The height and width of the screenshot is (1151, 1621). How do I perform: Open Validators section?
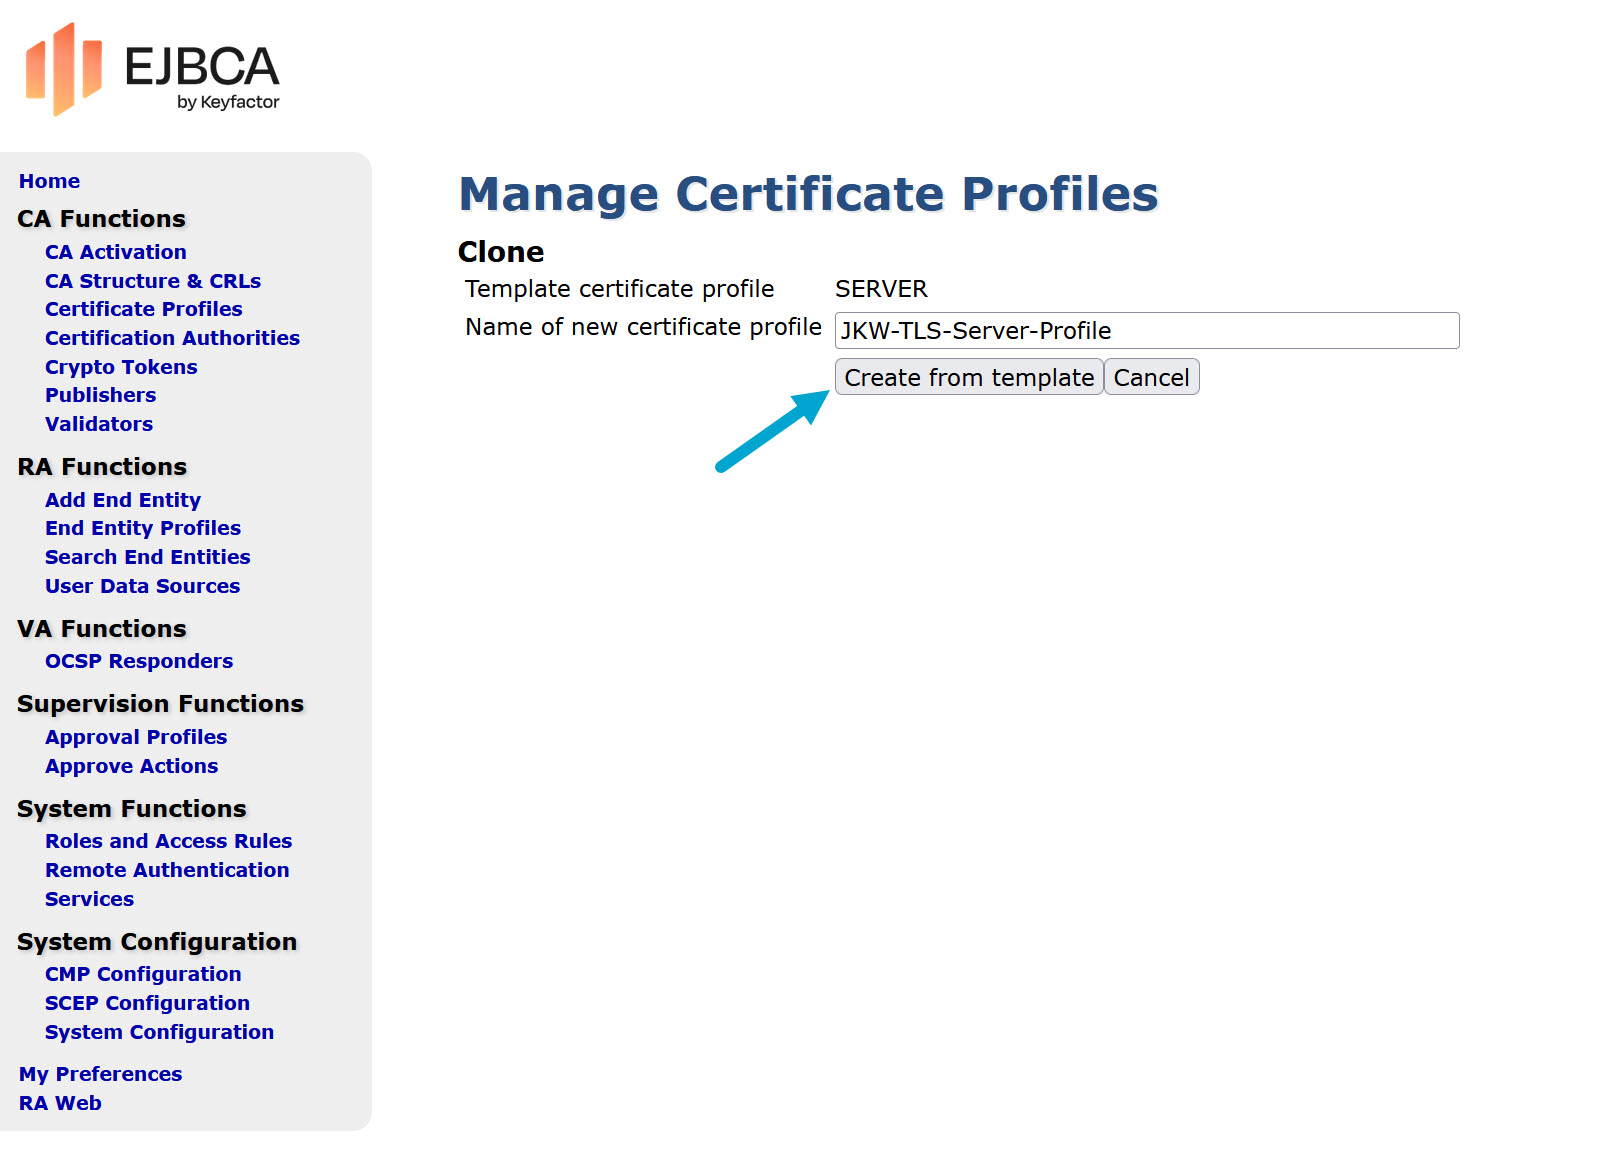pos(98,424)
